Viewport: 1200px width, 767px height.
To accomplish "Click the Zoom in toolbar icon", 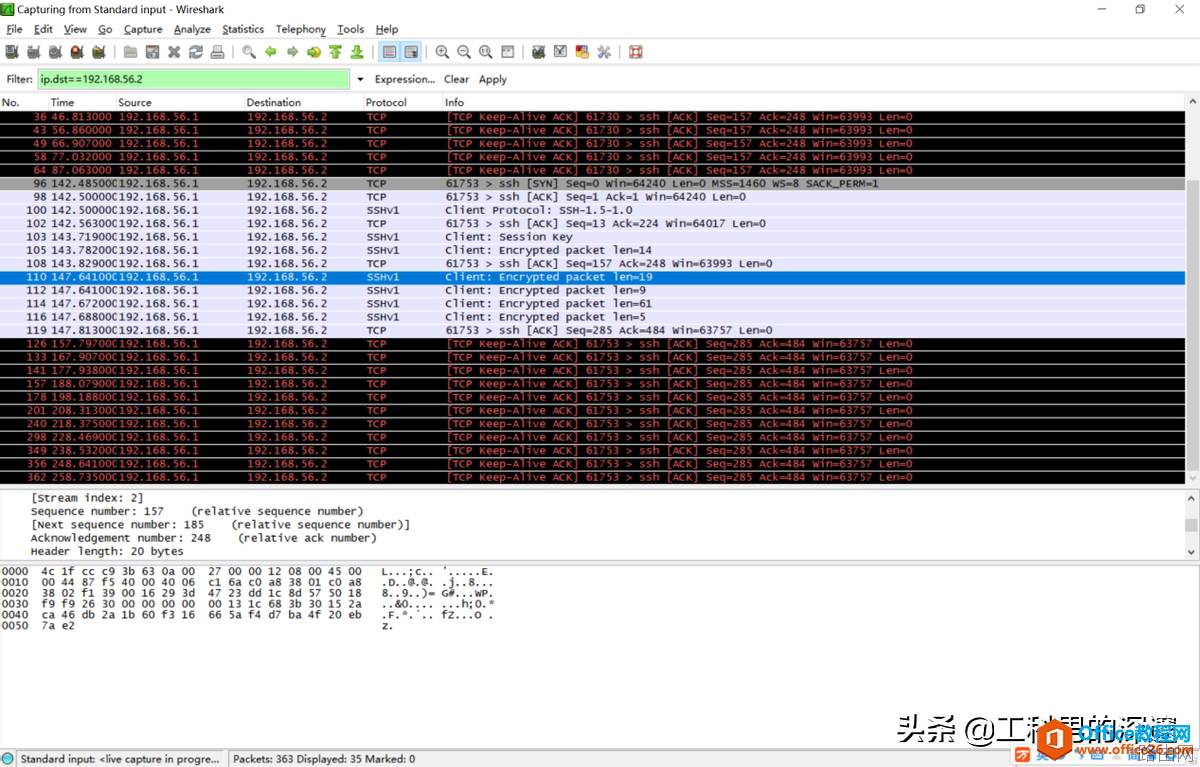I will 442,52.
